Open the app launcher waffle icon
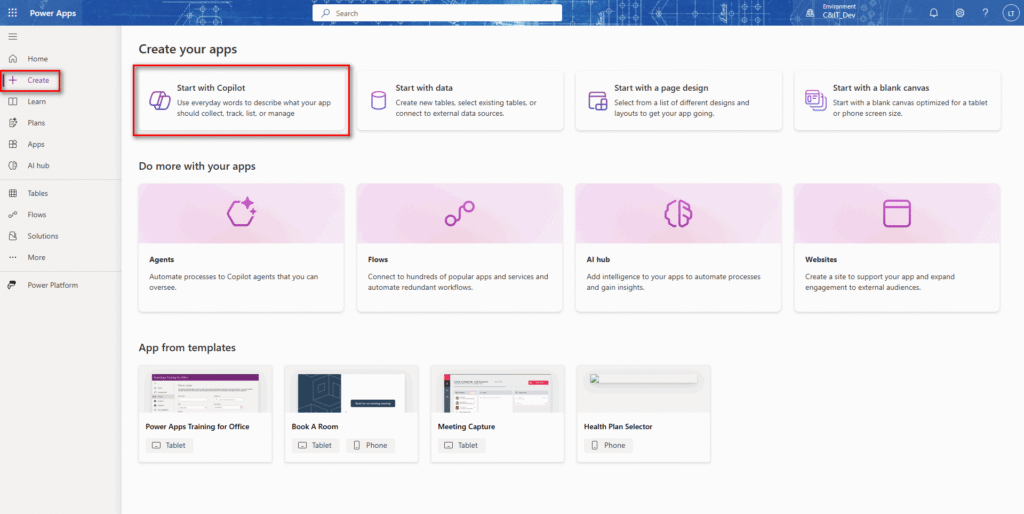The image size is (1024, 514). click(12, 13)
